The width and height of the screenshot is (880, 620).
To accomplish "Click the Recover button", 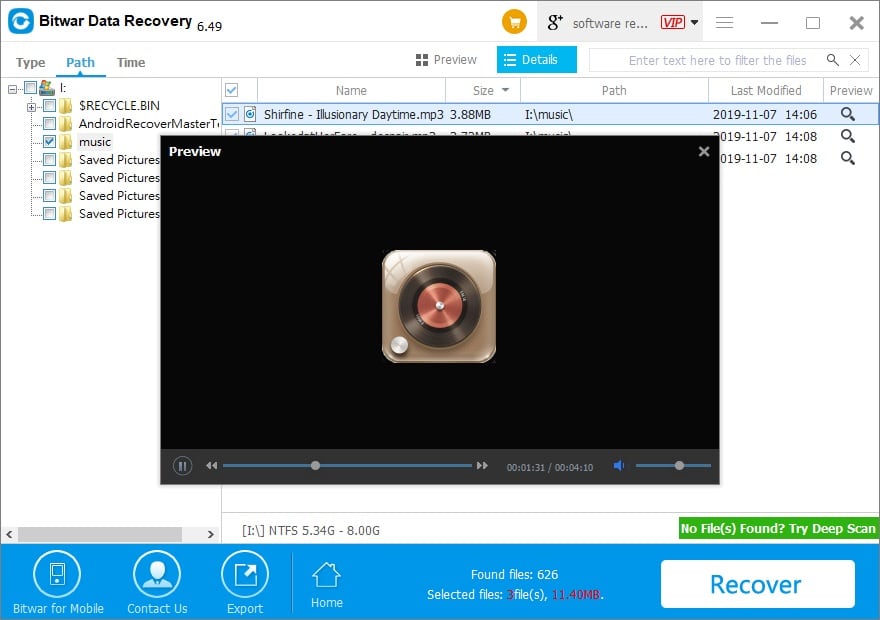I will coord(758,584).
